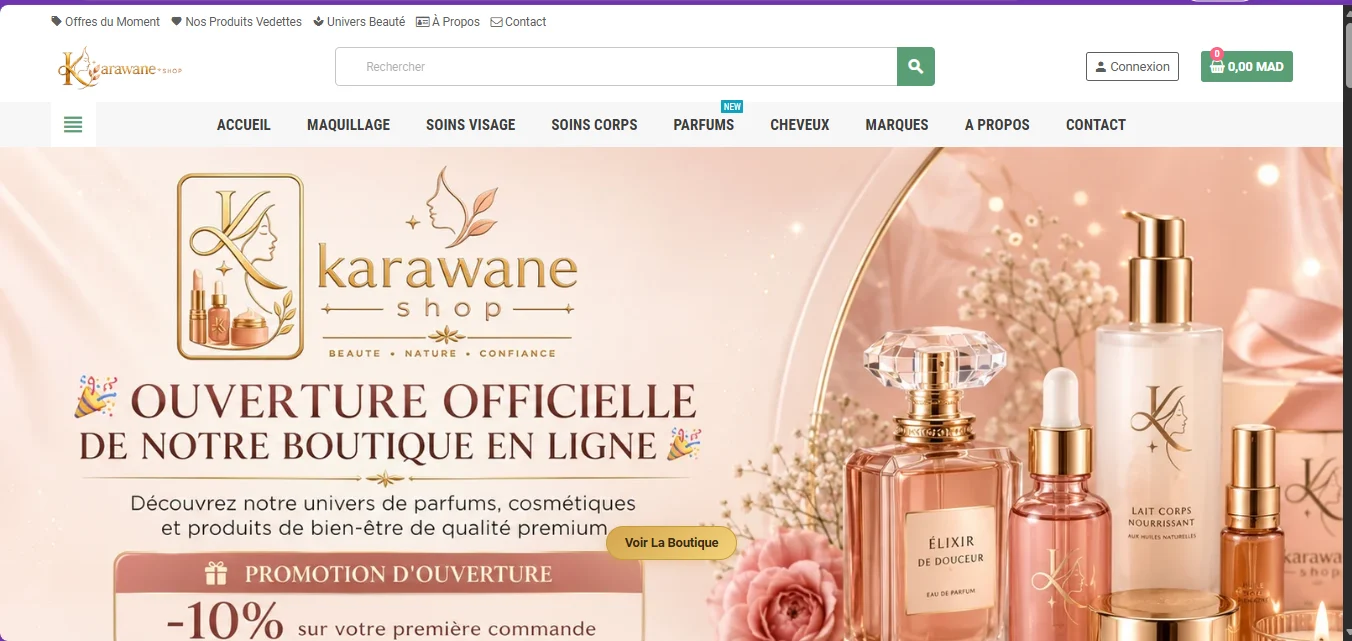The height and width of the screenshot is (641, 1352).
Task: Open the CHEVEUX menu
Action: tap(800, 125)
